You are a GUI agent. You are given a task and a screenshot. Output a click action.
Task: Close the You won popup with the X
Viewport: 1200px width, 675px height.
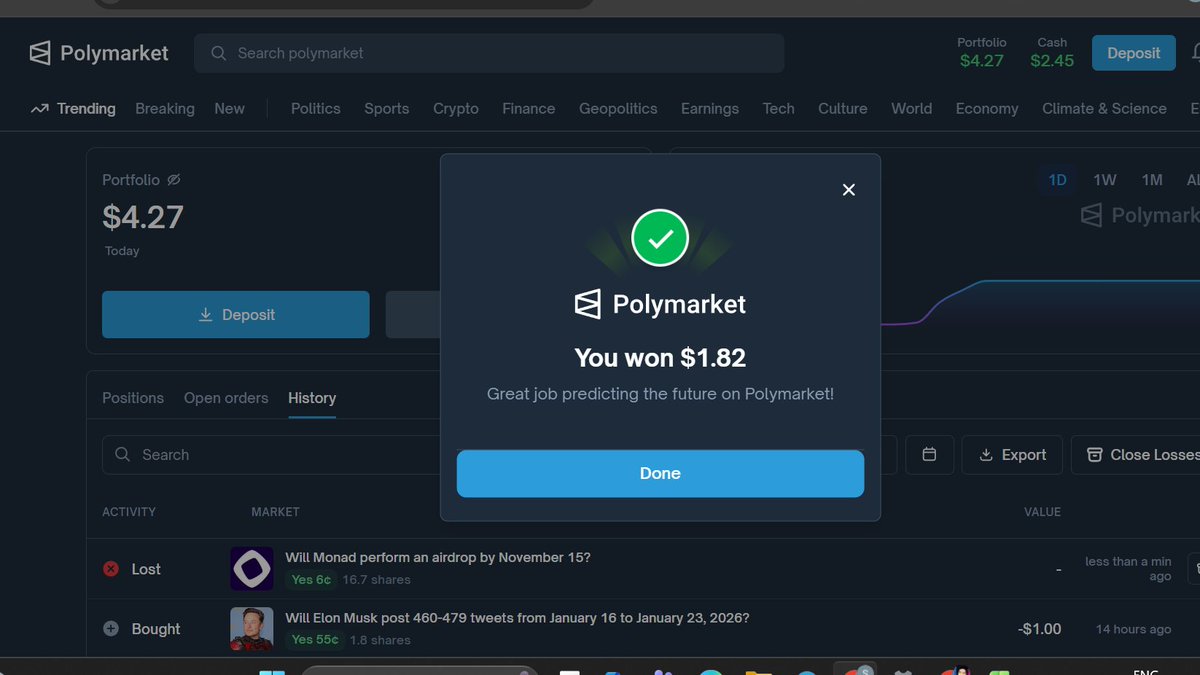click(849, 190)
